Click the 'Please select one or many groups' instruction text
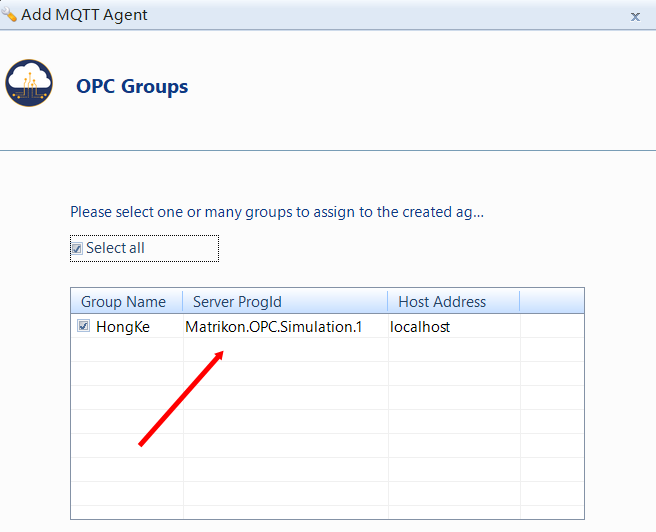656x532 pixels. [x=277, y=212]
